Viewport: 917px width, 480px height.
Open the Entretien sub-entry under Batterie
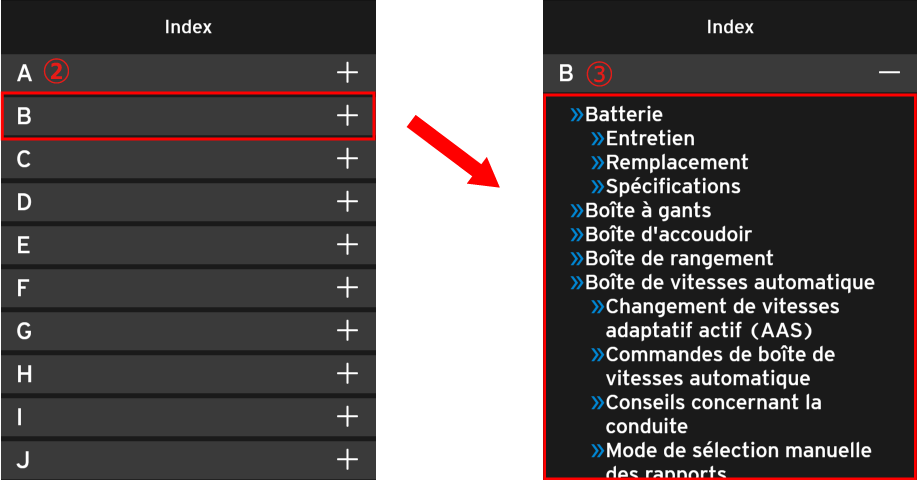[649, 139]
